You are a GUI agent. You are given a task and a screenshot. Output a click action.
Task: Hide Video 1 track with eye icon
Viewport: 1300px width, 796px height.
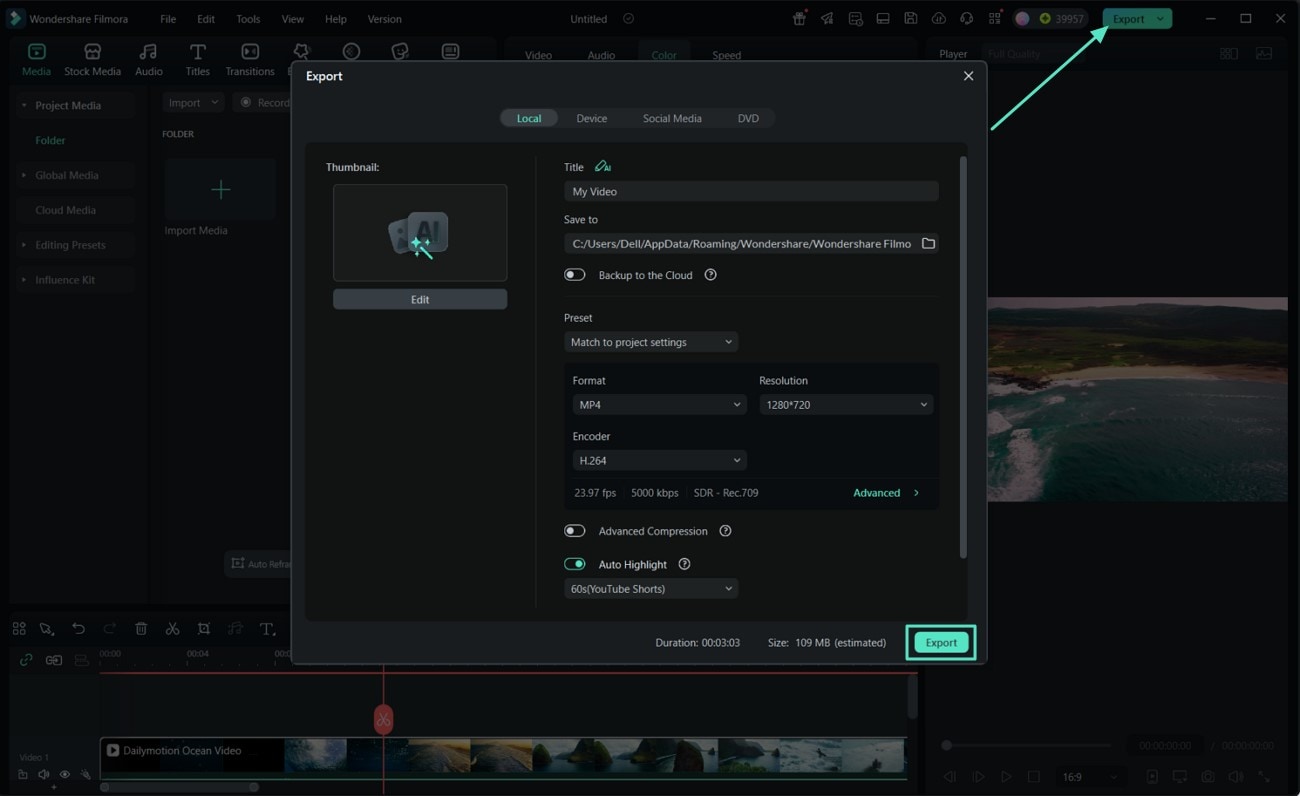click(65, 775)
